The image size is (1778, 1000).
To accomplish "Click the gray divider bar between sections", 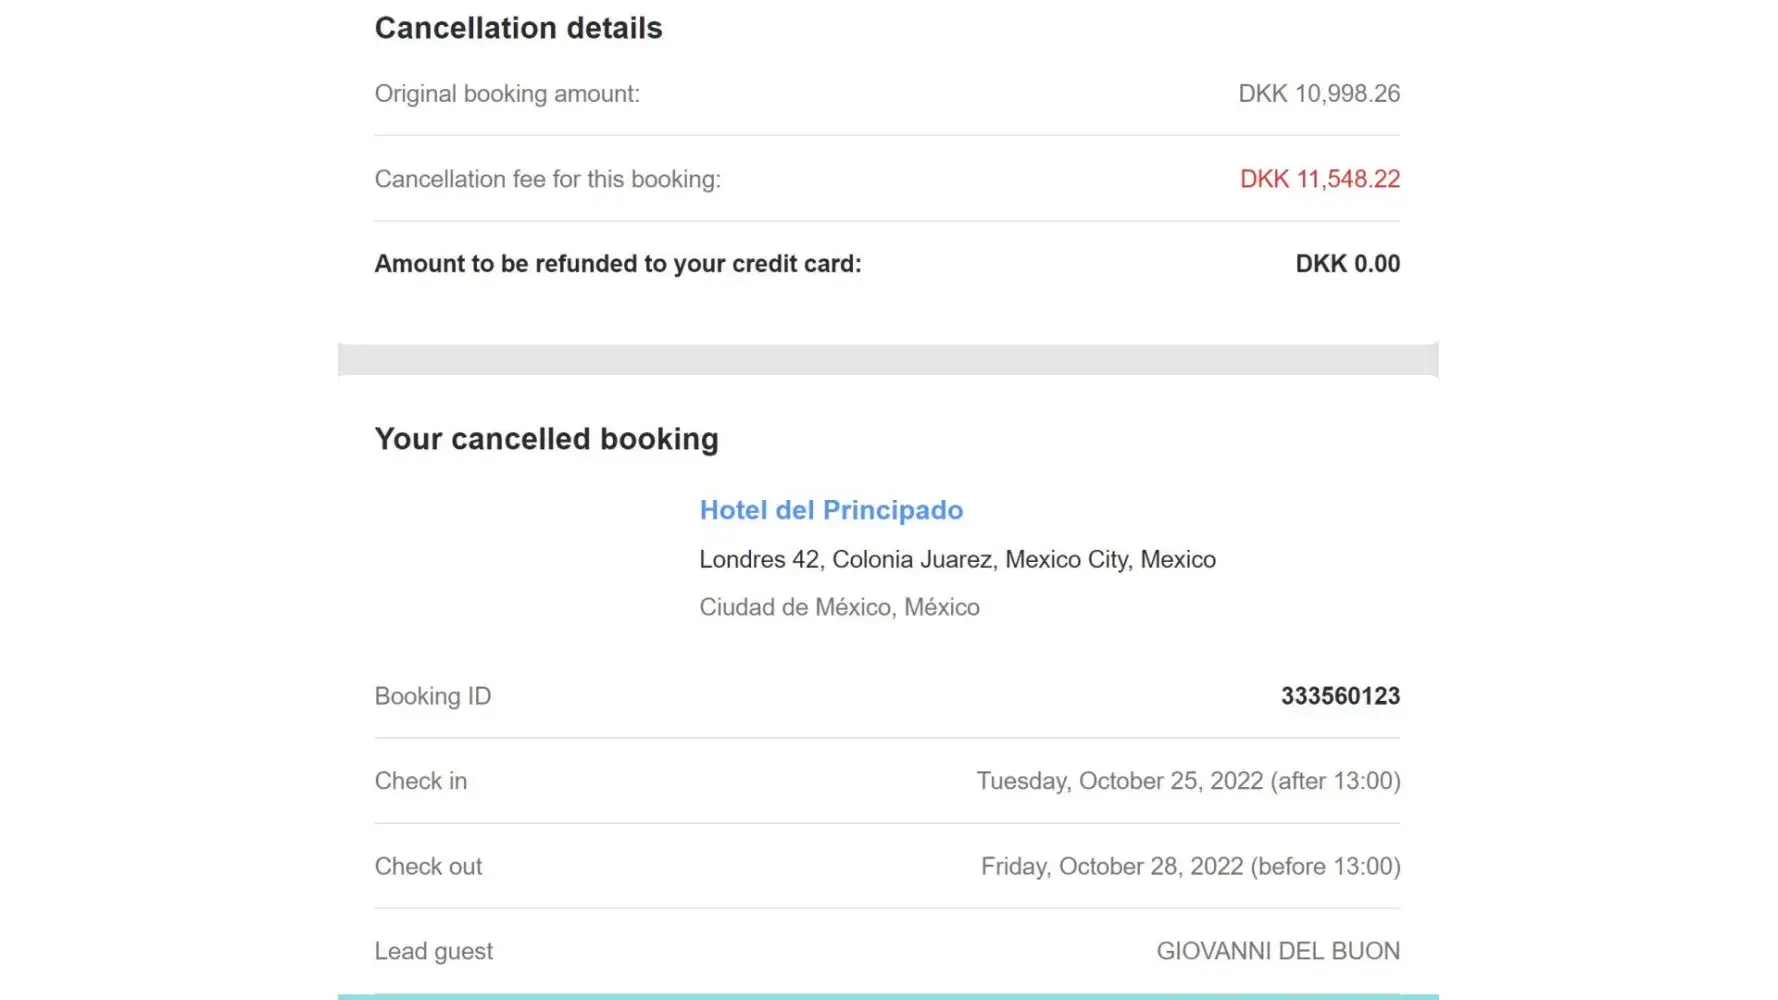I will pos(888,360).
